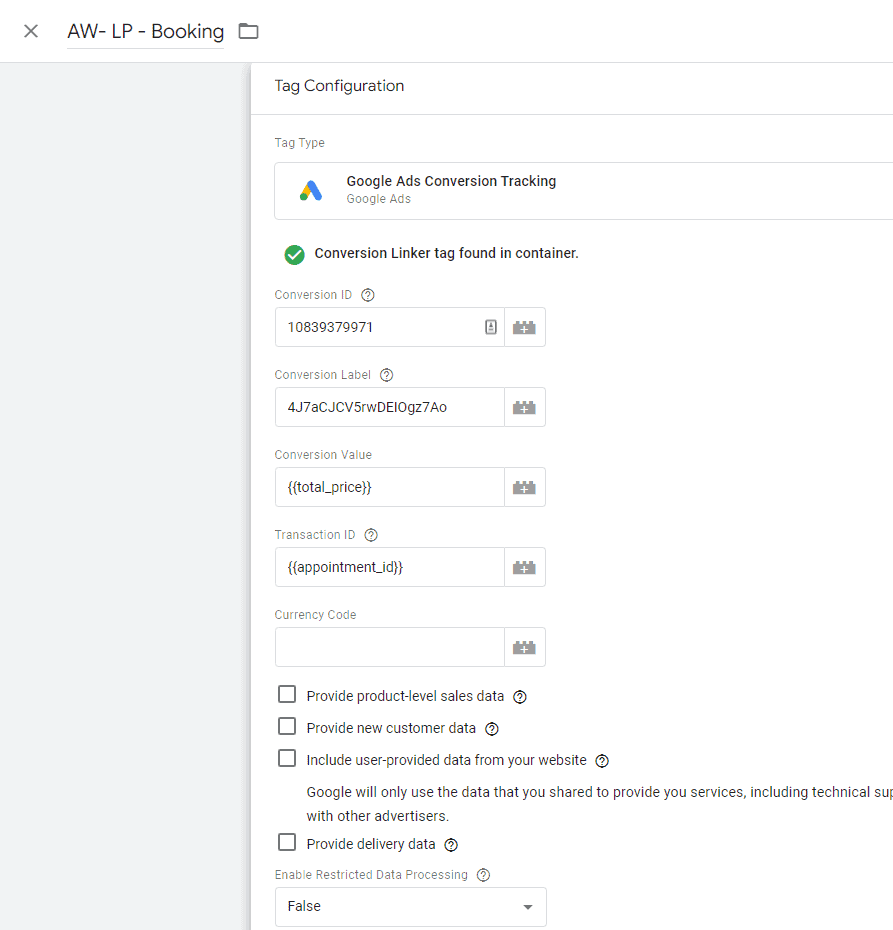The height and width of the screenshot is (930, 893).
Task: Check the Provide new customer data box
Action: [x=287, y=726]
